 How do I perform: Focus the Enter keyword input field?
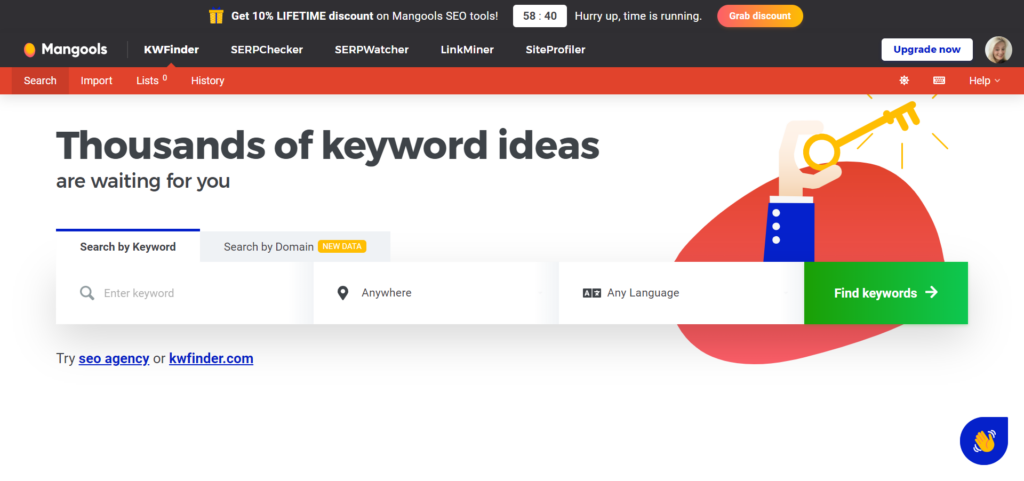pyautogui.click(x=185, y=293)
